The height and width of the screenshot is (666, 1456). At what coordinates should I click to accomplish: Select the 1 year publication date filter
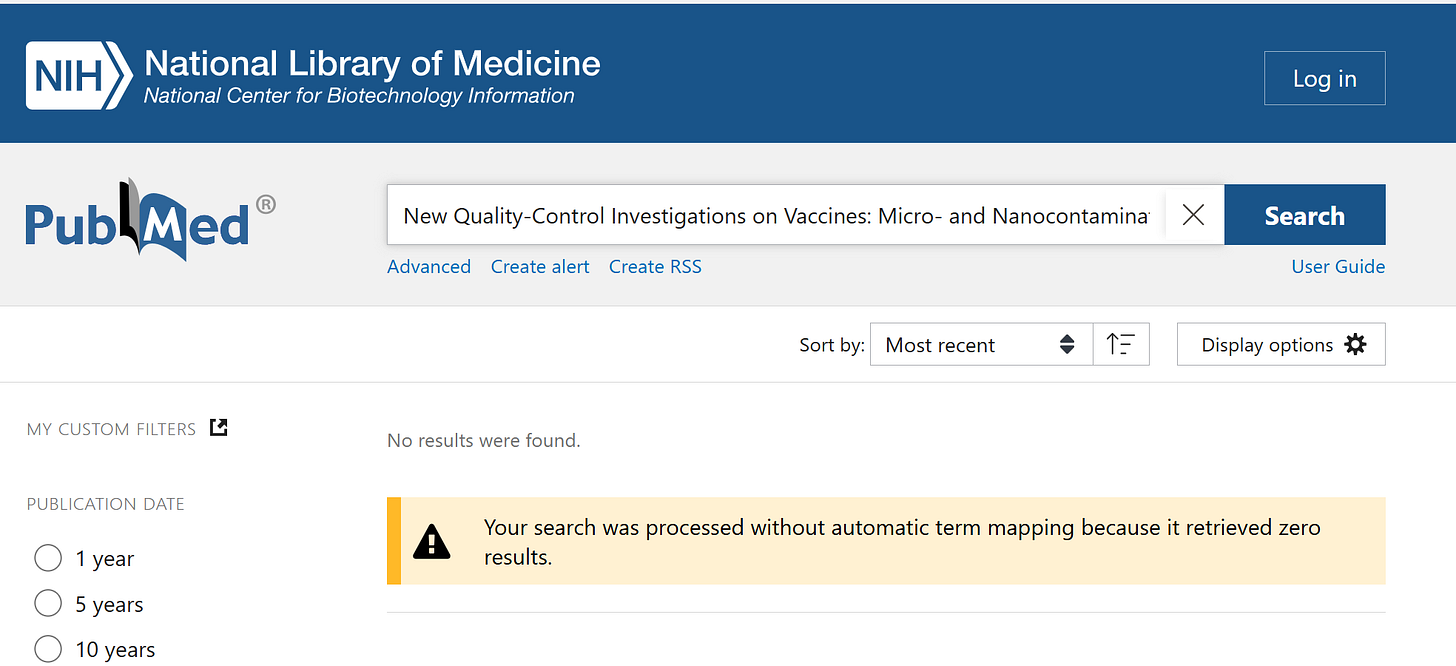coord(48,559)
